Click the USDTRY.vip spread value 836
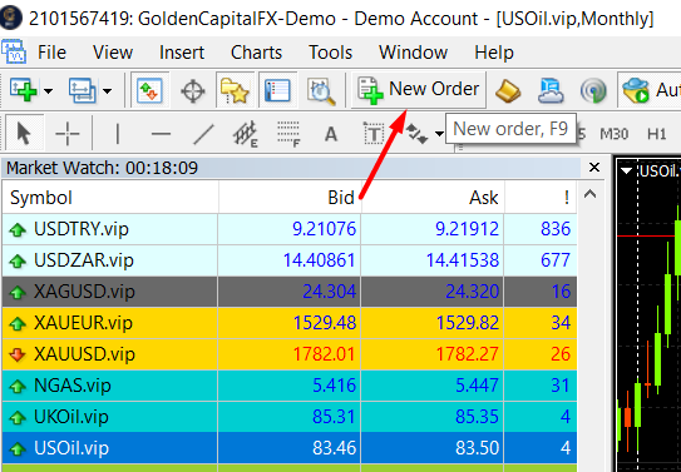Image resolution: width=681 pixels, height=472 pixels. (x=555, y=229)
